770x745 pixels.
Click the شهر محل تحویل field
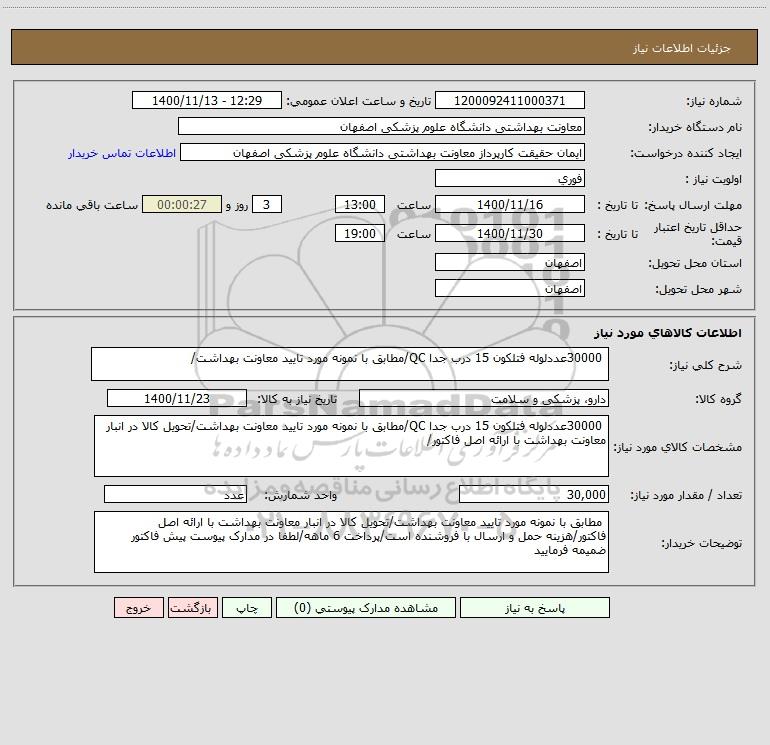click(x=510, y=288)
